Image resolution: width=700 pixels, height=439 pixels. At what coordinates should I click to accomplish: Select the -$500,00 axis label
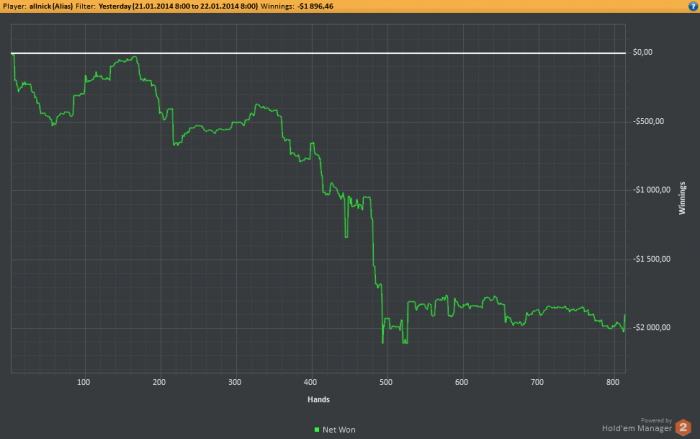648,121
